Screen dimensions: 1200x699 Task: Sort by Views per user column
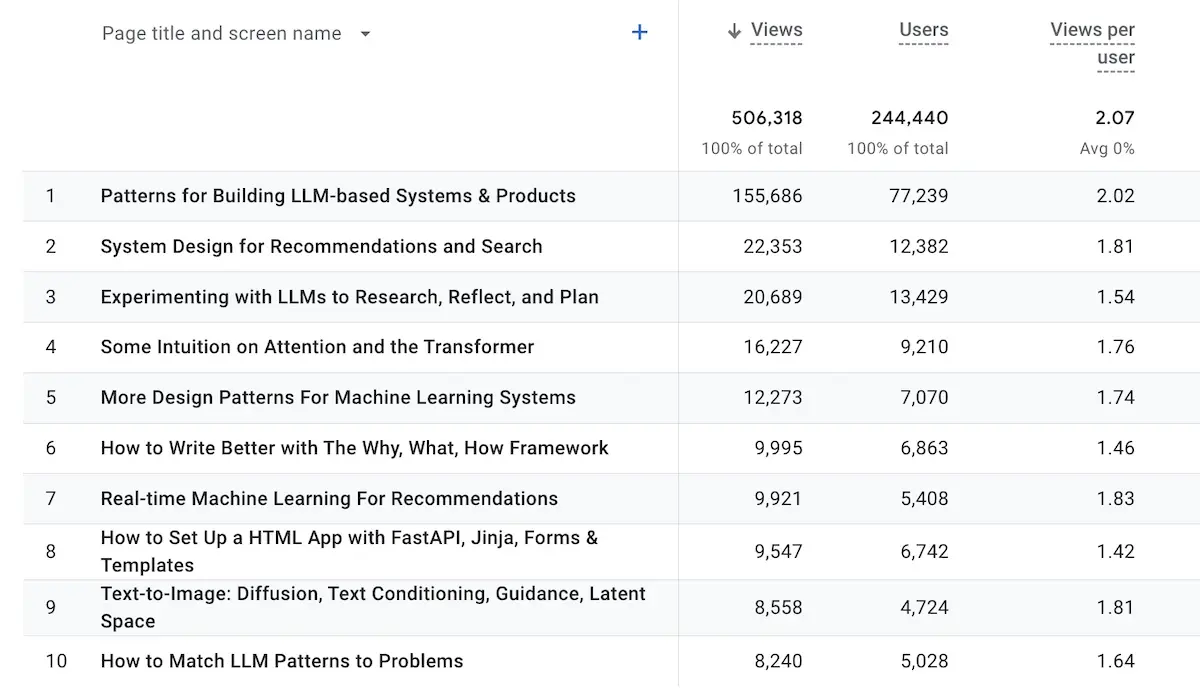(1092, 43)
